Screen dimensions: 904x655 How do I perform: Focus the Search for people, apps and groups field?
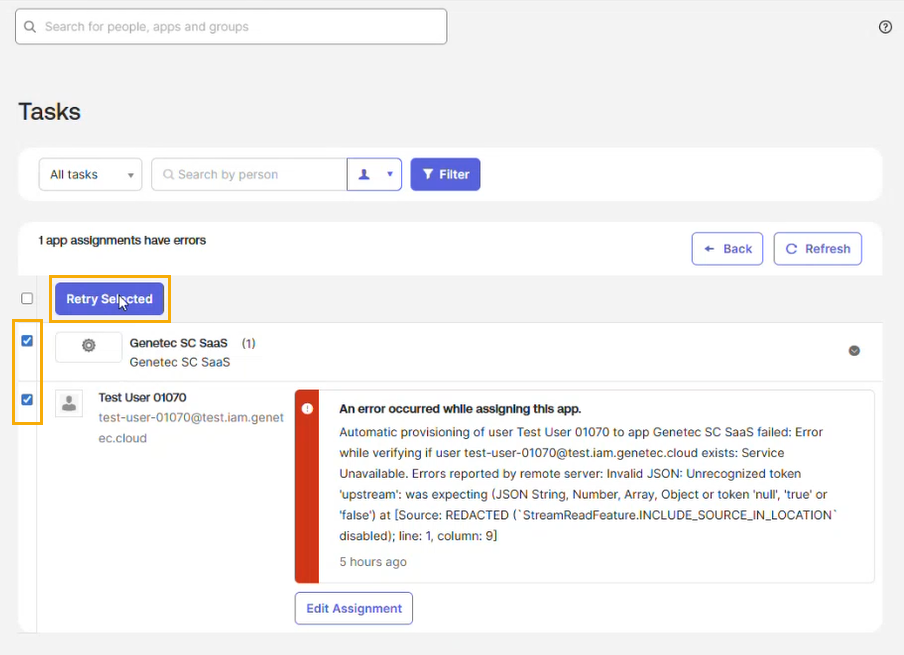(x=231, y=27)
